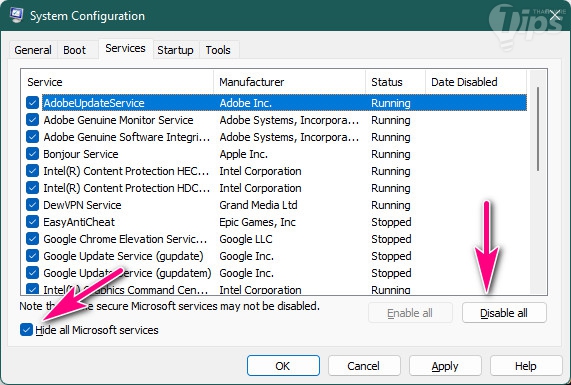Screen dimensions: 571x385
Task: Sort by the Status column header
Action: coord(395,82)
